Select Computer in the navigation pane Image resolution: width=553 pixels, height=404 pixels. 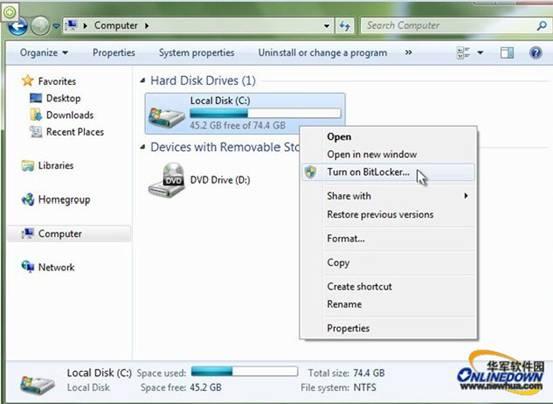60,234
